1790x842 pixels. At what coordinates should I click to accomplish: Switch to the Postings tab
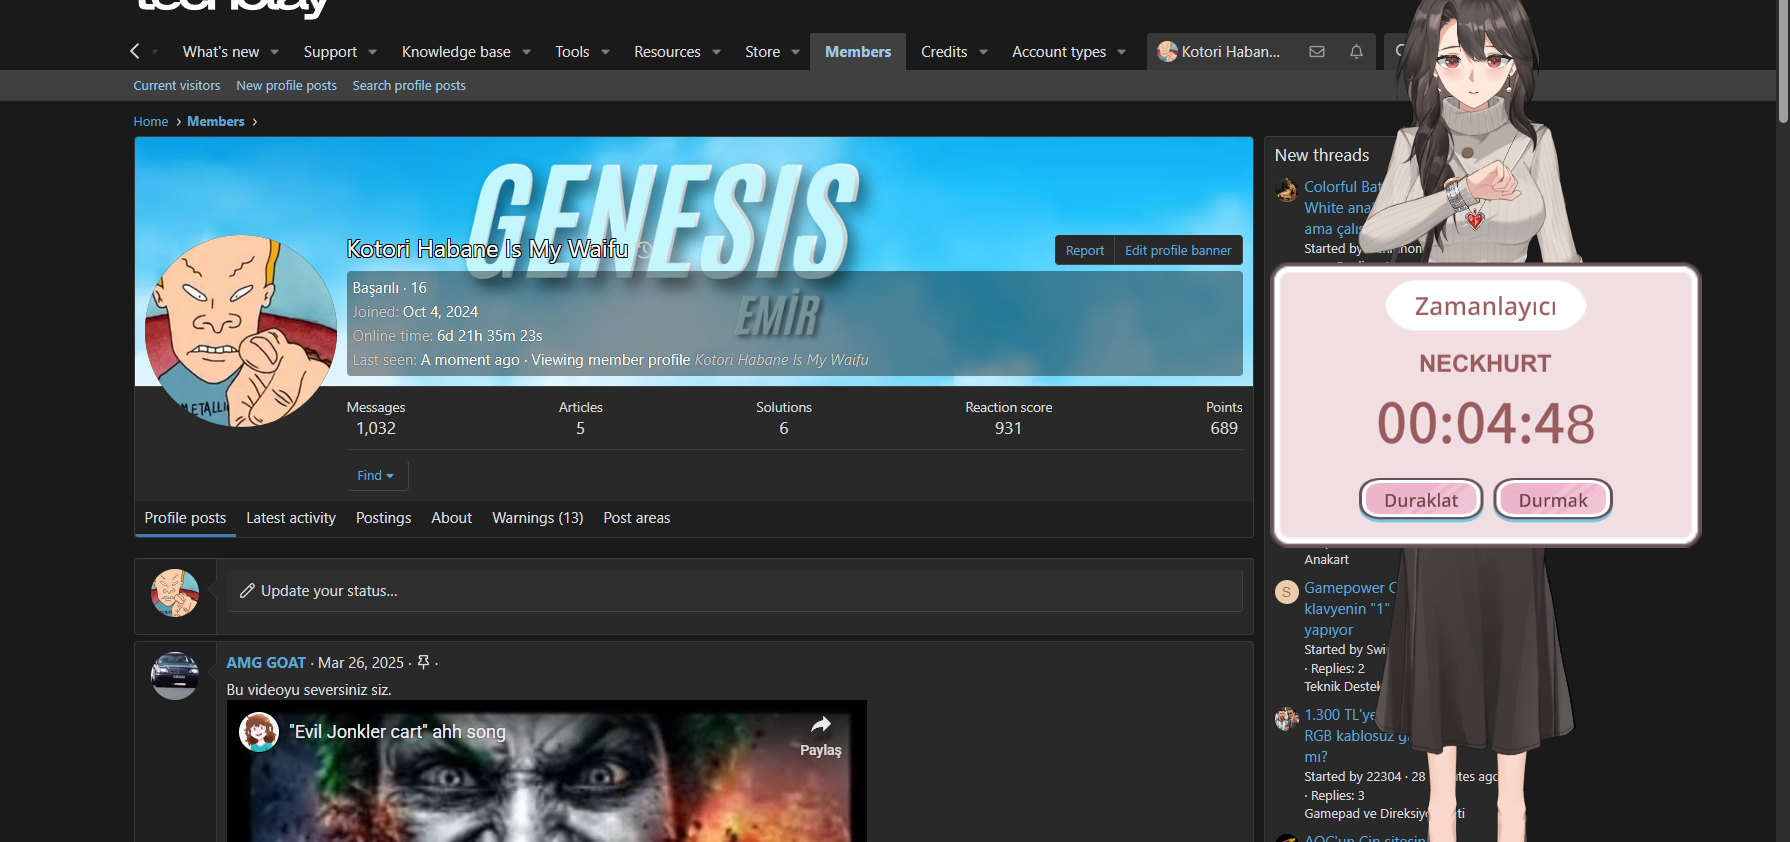(x=383, y=518)
